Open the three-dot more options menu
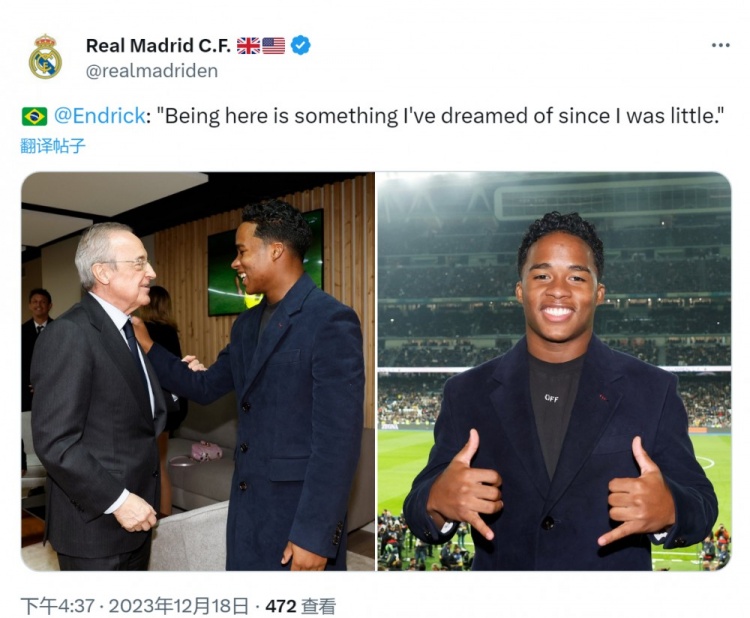 tap(720, 45)
